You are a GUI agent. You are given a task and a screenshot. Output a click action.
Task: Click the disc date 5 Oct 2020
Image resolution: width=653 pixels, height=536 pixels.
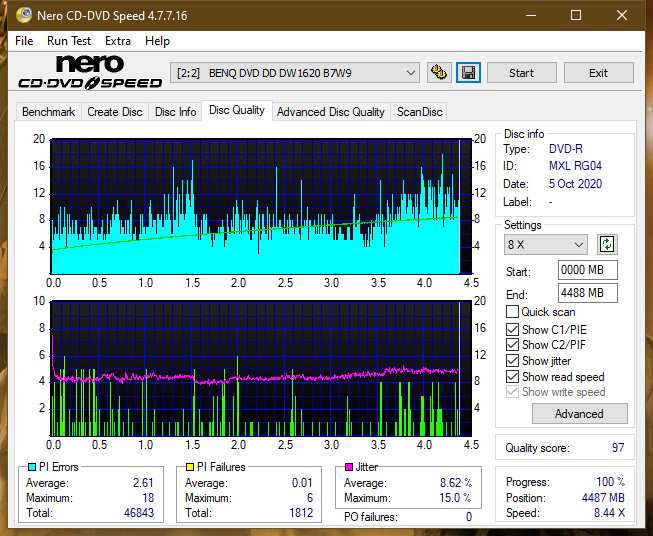coord(575,184)
